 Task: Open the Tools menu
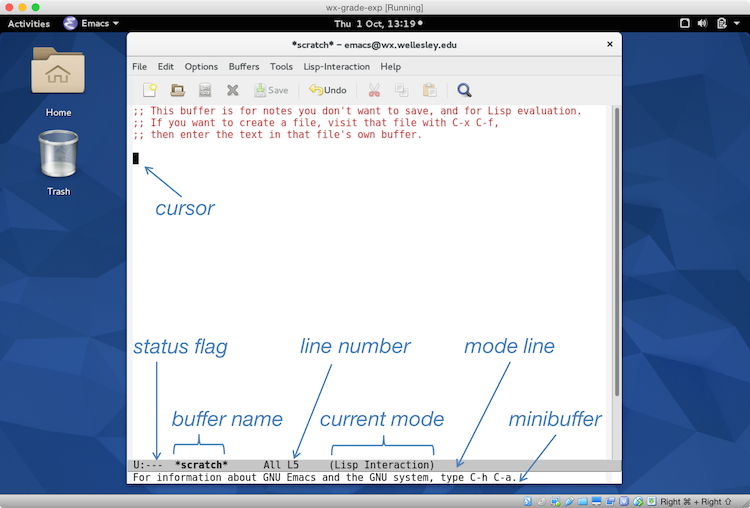pyautogui.click(x=281, y=66)
